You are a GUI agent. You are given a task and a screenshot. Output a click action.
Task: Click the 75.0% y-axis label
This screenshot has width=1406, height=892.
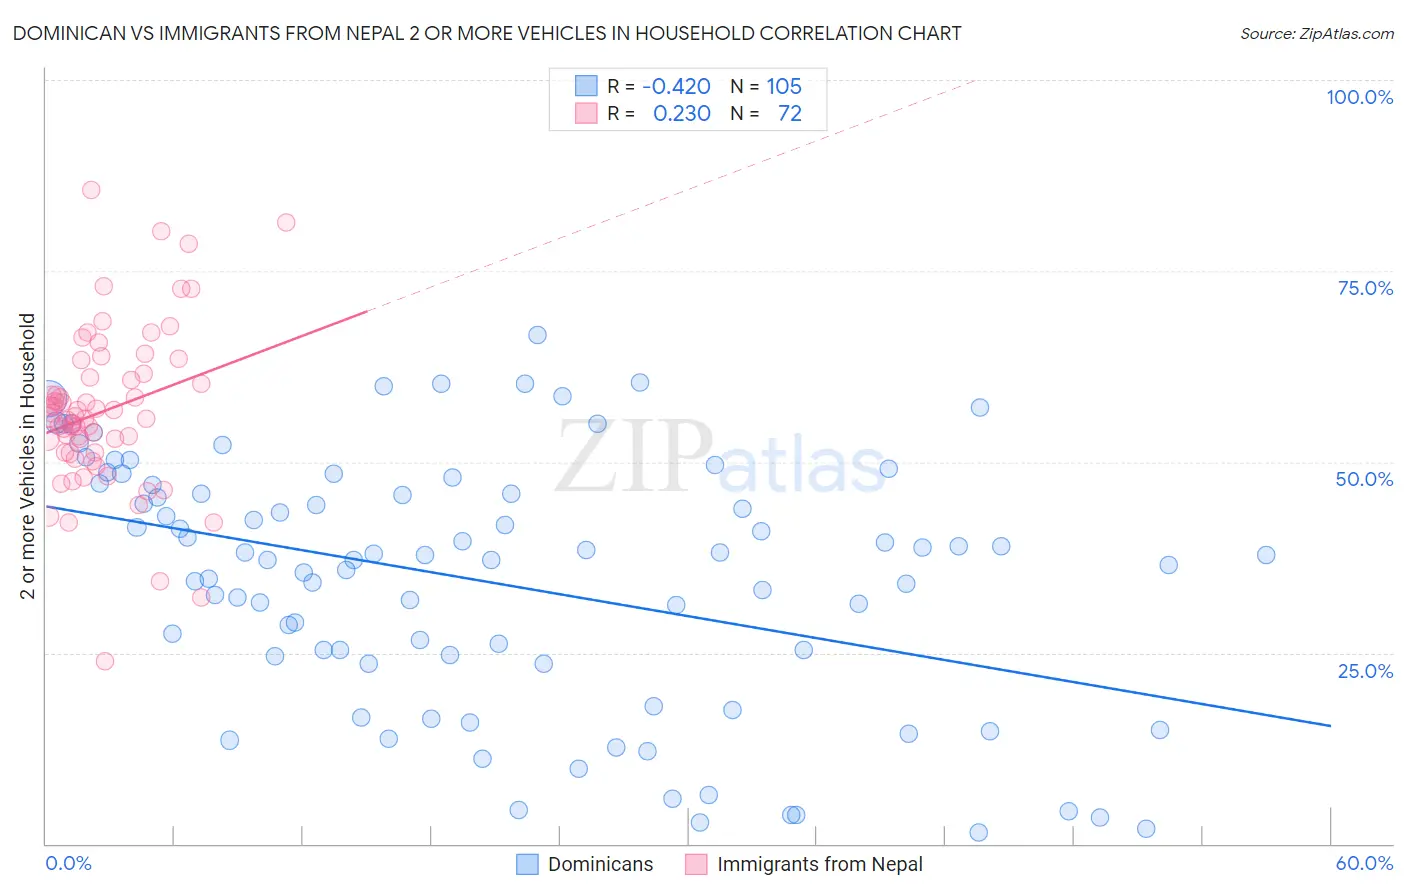(x=1365, y=288)
